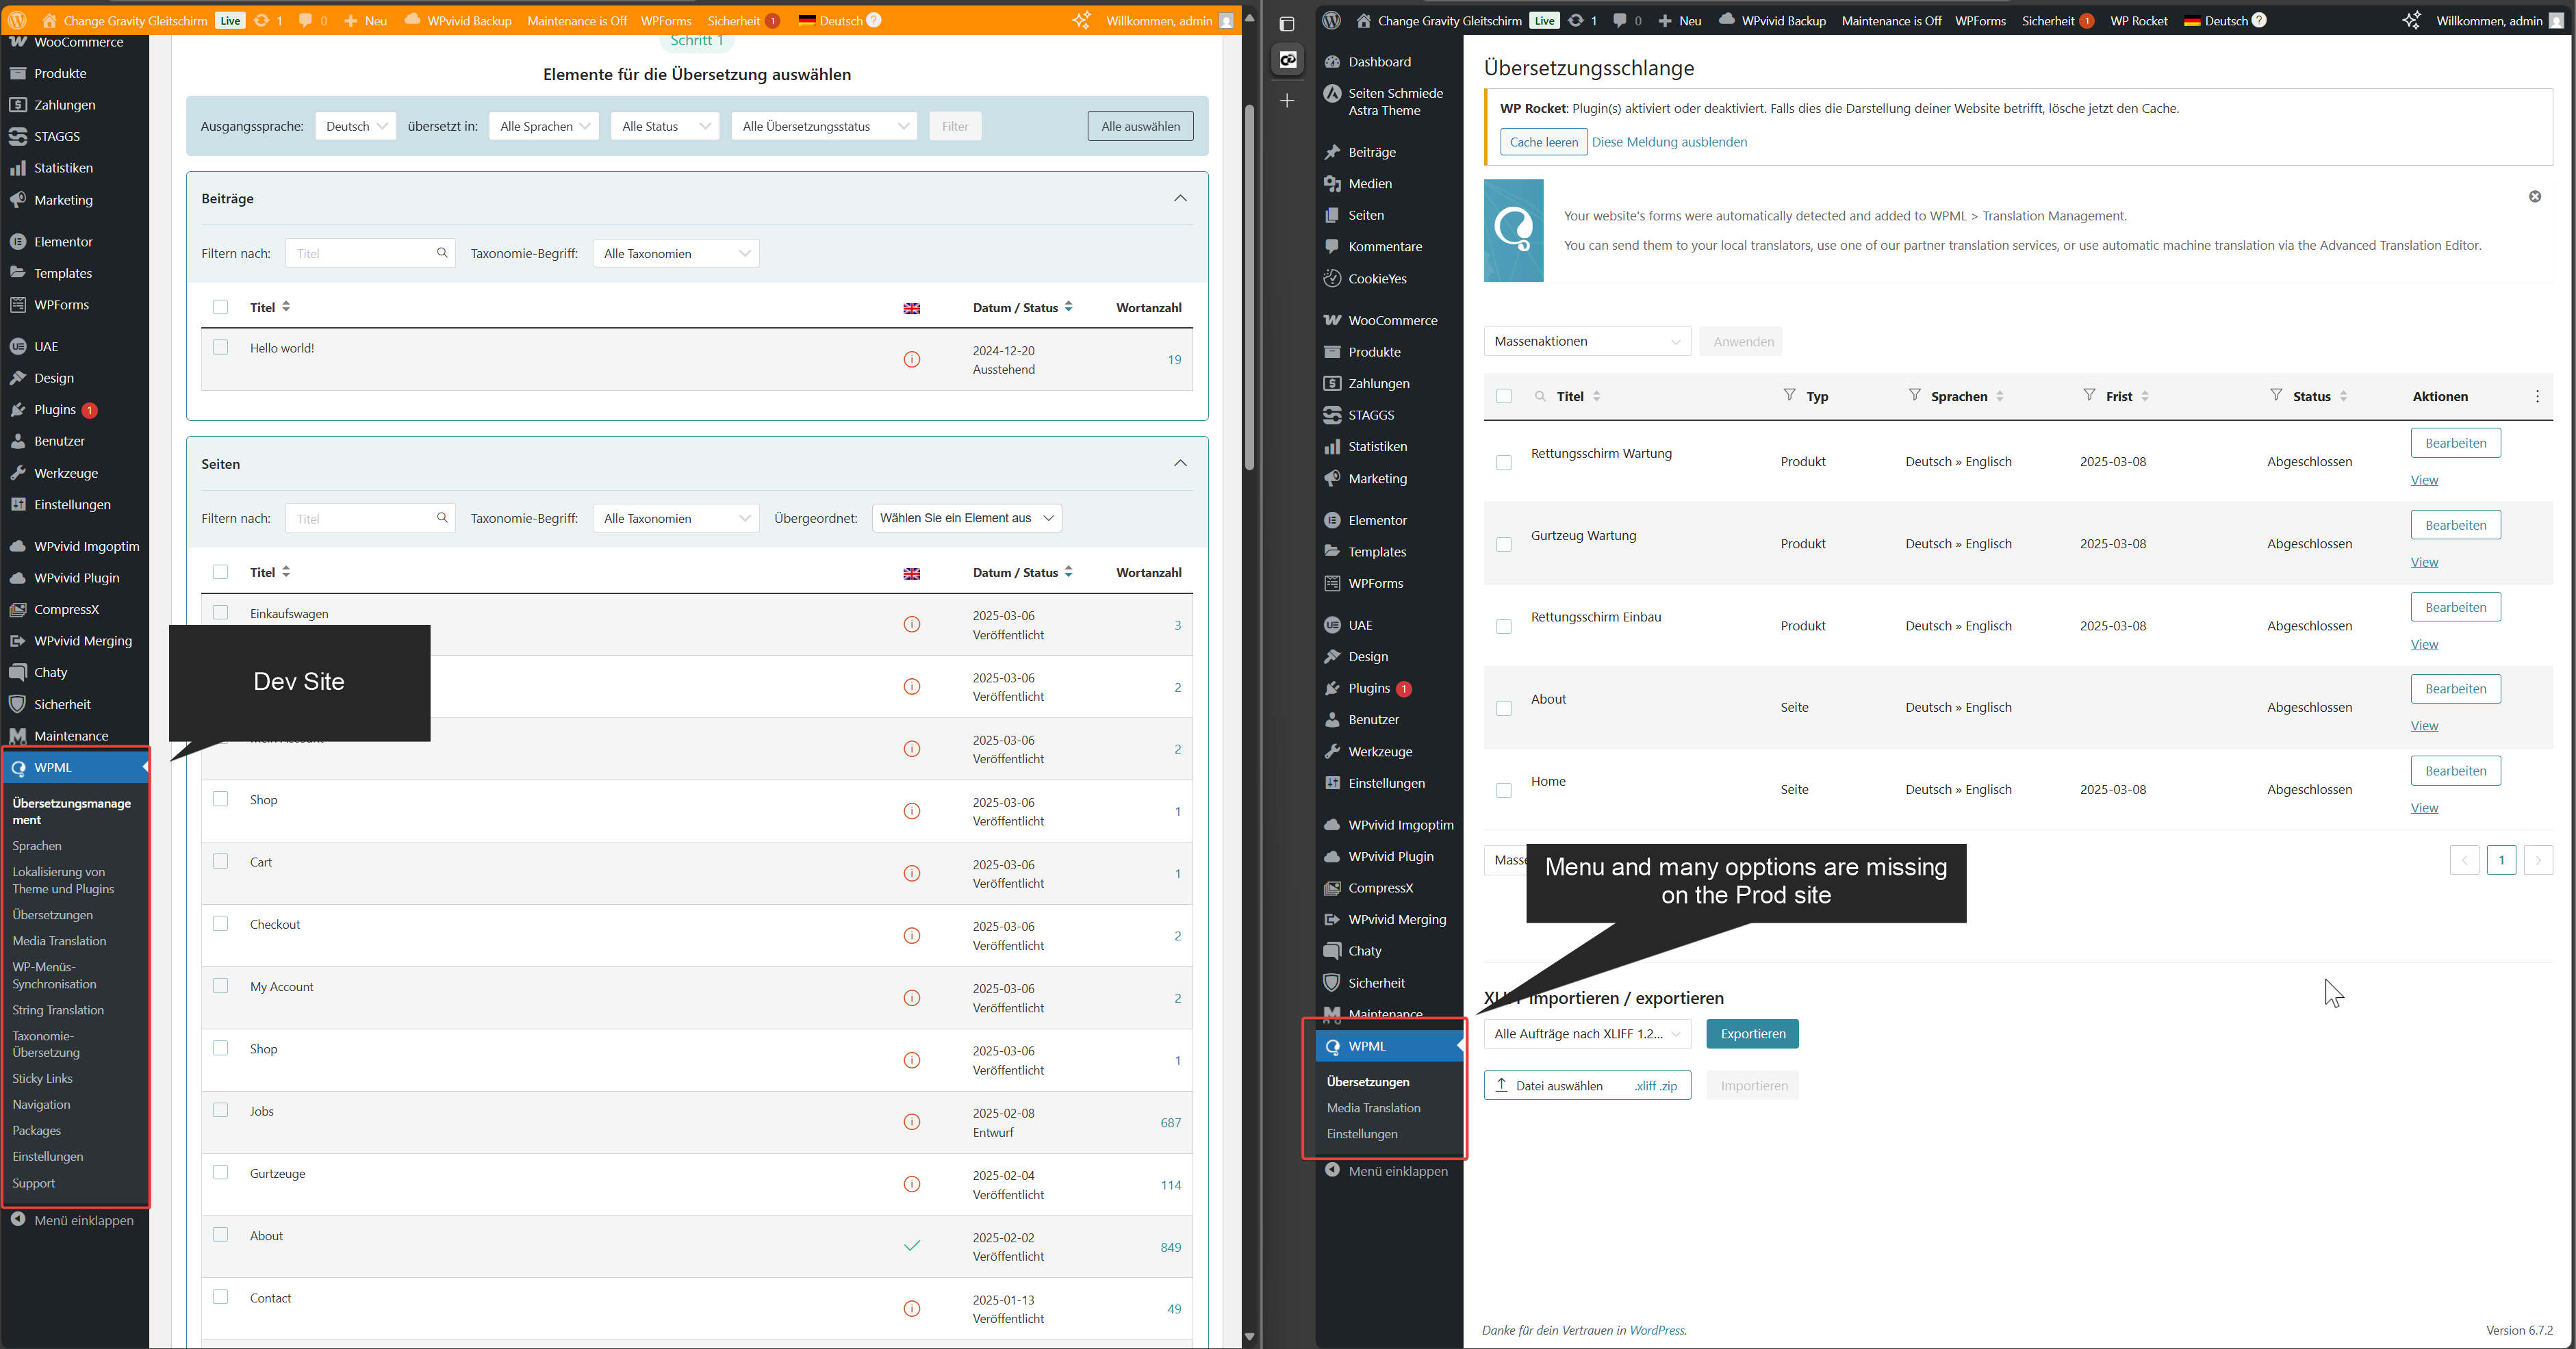
Task: Open Taxonomie-Übersetzung in Dev WPML submenu
Action: [x=46, y=1044]
